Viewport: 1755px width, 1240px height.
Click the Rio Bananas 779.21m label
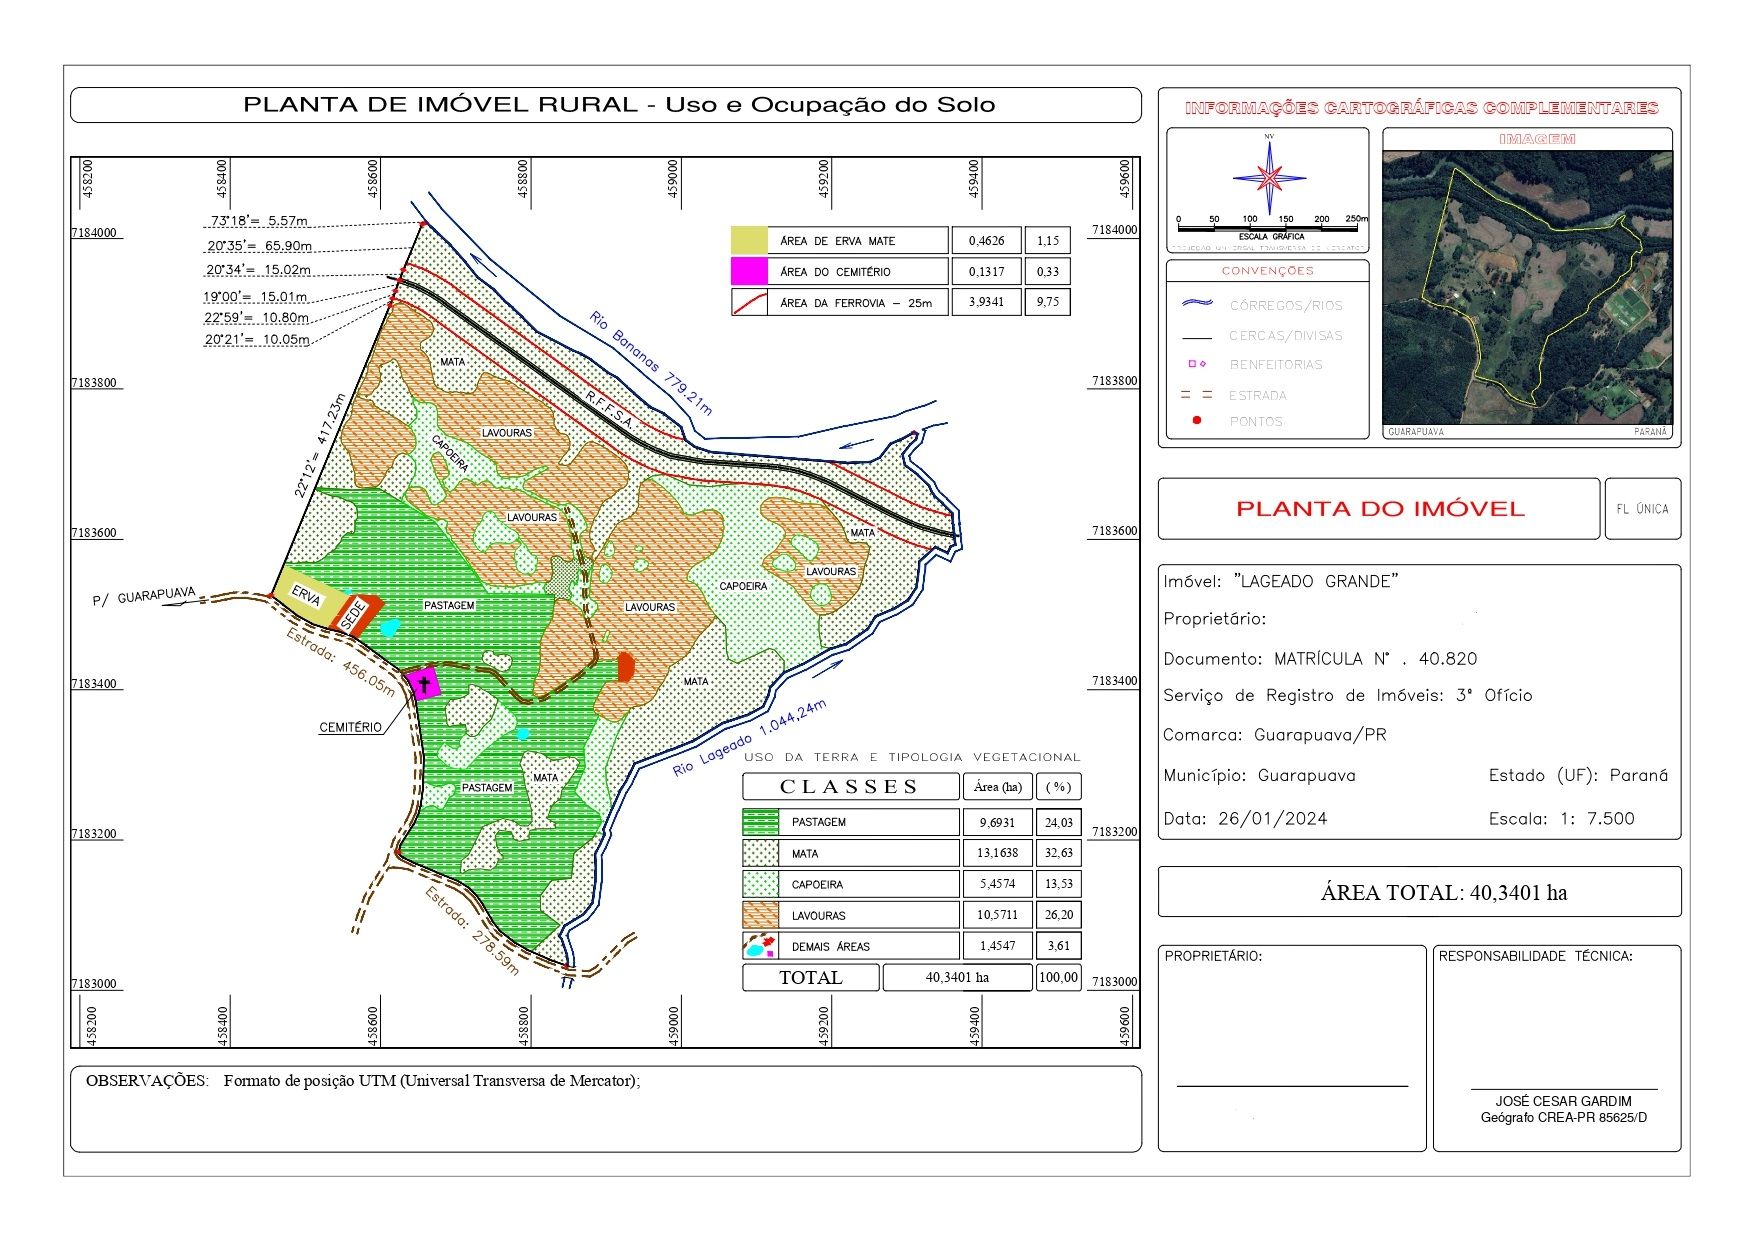pyautogui.click(x=650, y=363)
